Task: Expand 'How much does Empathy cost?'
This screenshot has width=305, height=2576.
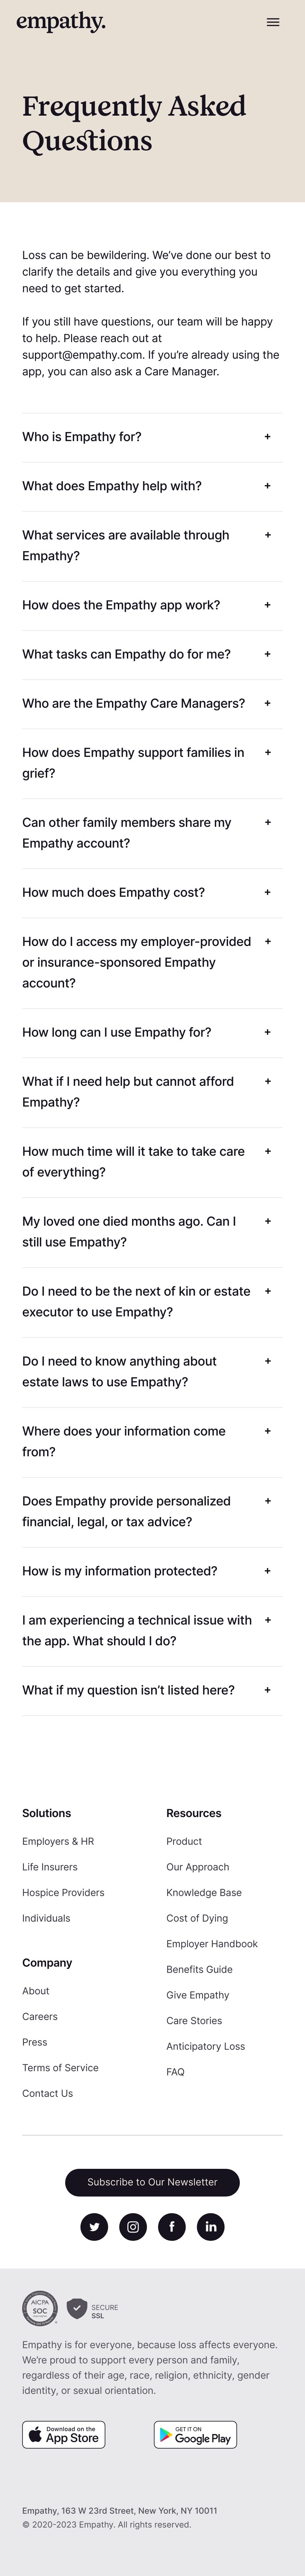Action: [x=152, y=892]
